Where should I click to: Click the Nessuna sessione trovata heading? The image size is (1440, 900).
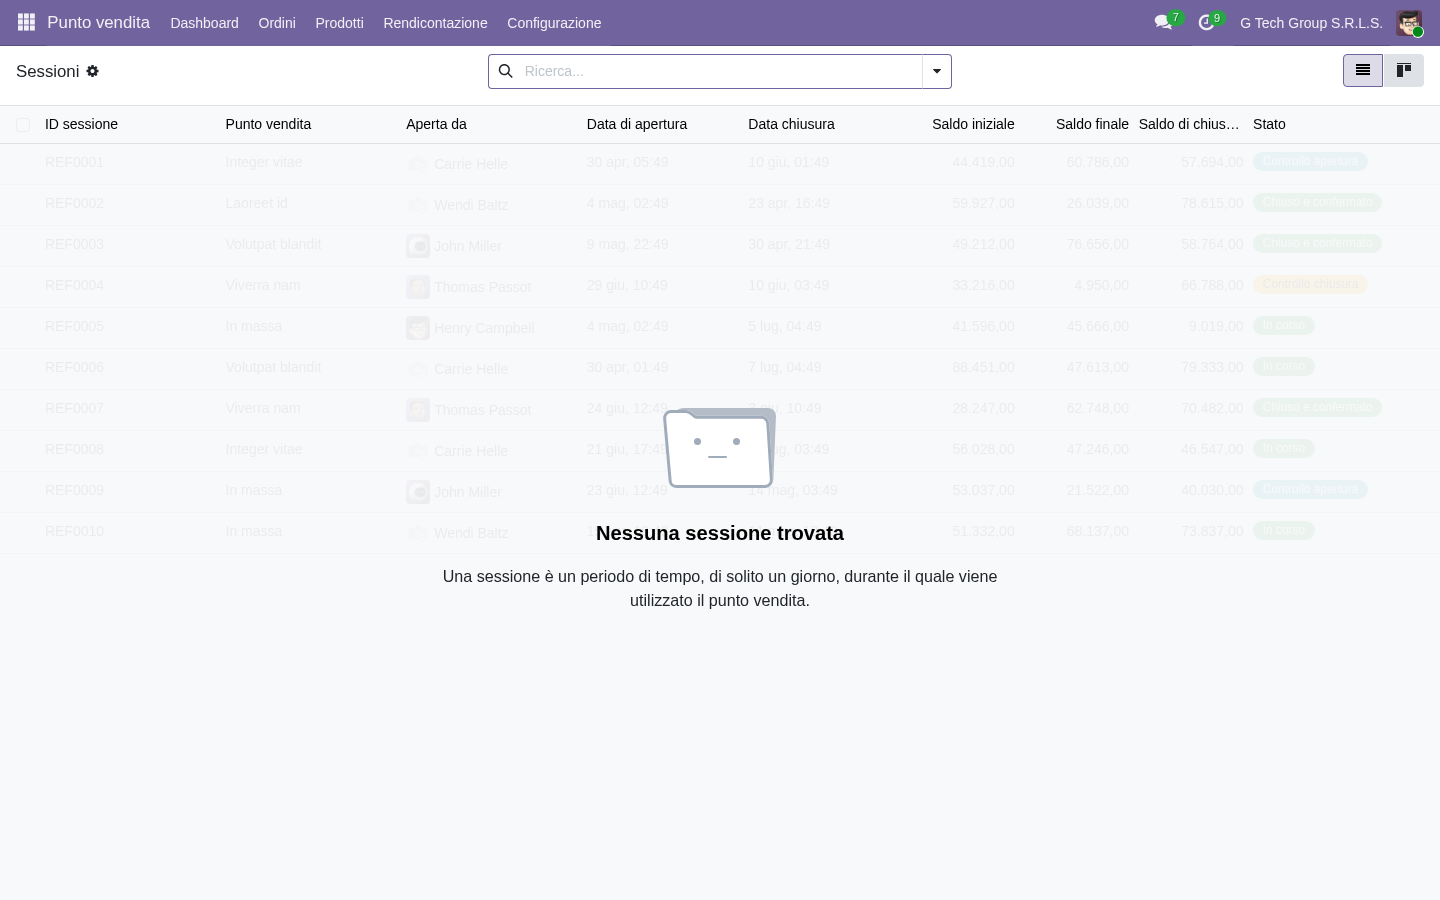(720, 533)
